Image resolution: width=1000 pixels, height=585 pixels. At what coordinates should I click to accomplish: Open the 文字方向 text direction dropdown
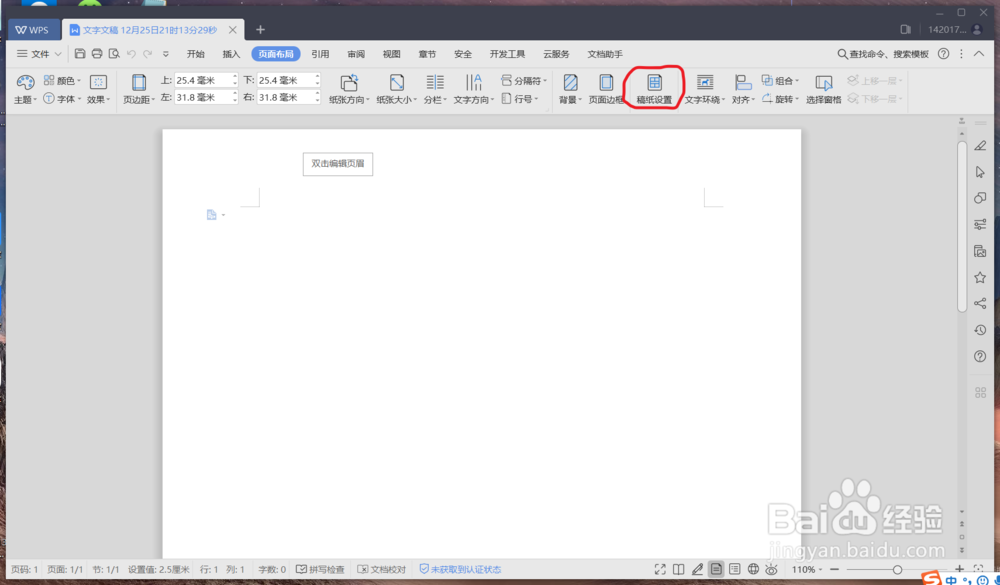pos(474,100)
